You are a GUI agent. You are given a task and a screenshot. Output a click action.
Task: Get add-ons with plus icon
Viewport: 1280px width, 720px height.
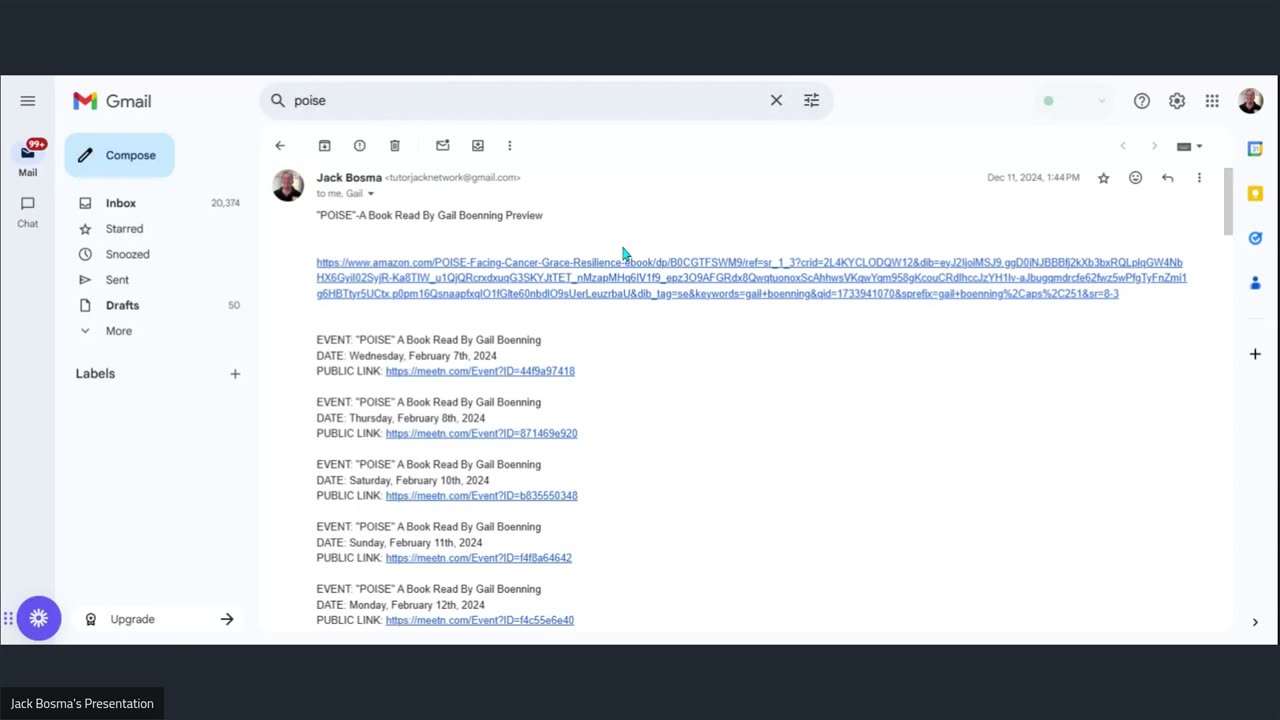coord(1255,354)
